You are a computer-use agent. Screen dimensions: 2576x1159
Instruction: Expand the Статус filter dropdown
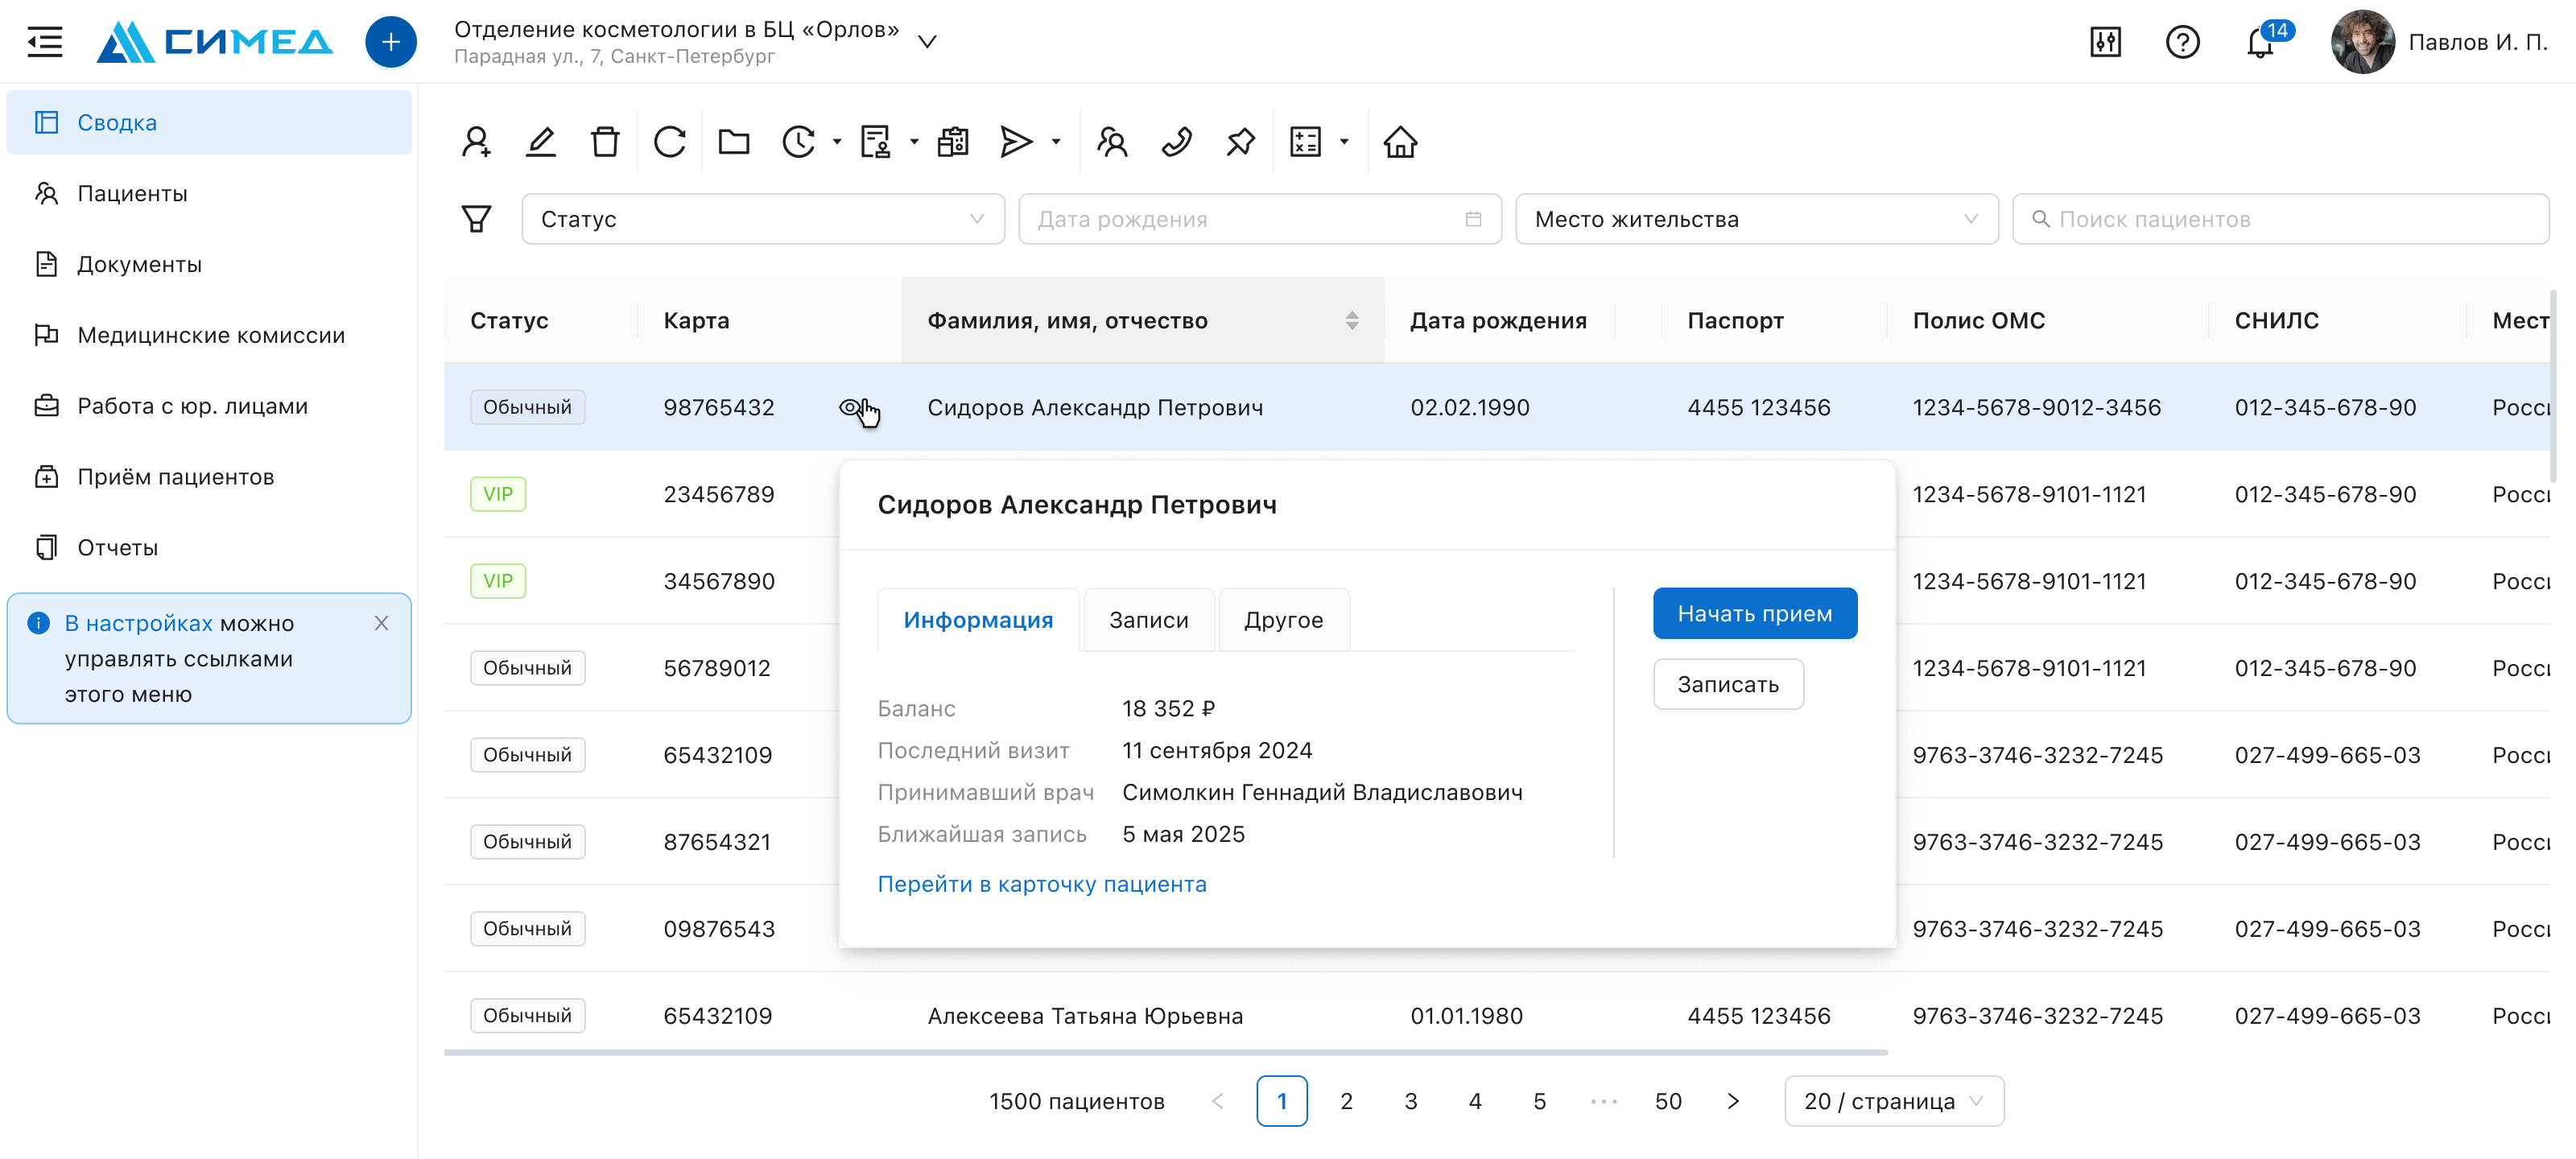[763, 219]
